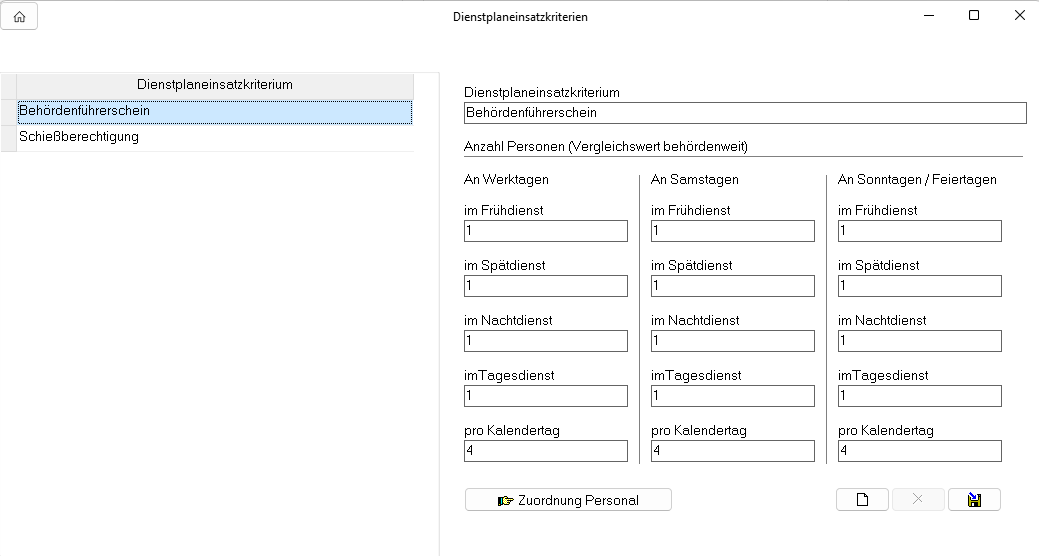This screenshot has height=556, width=1039.
Task: Click Frühdienst field under An Werktagen
Action: tap(546, 231)
